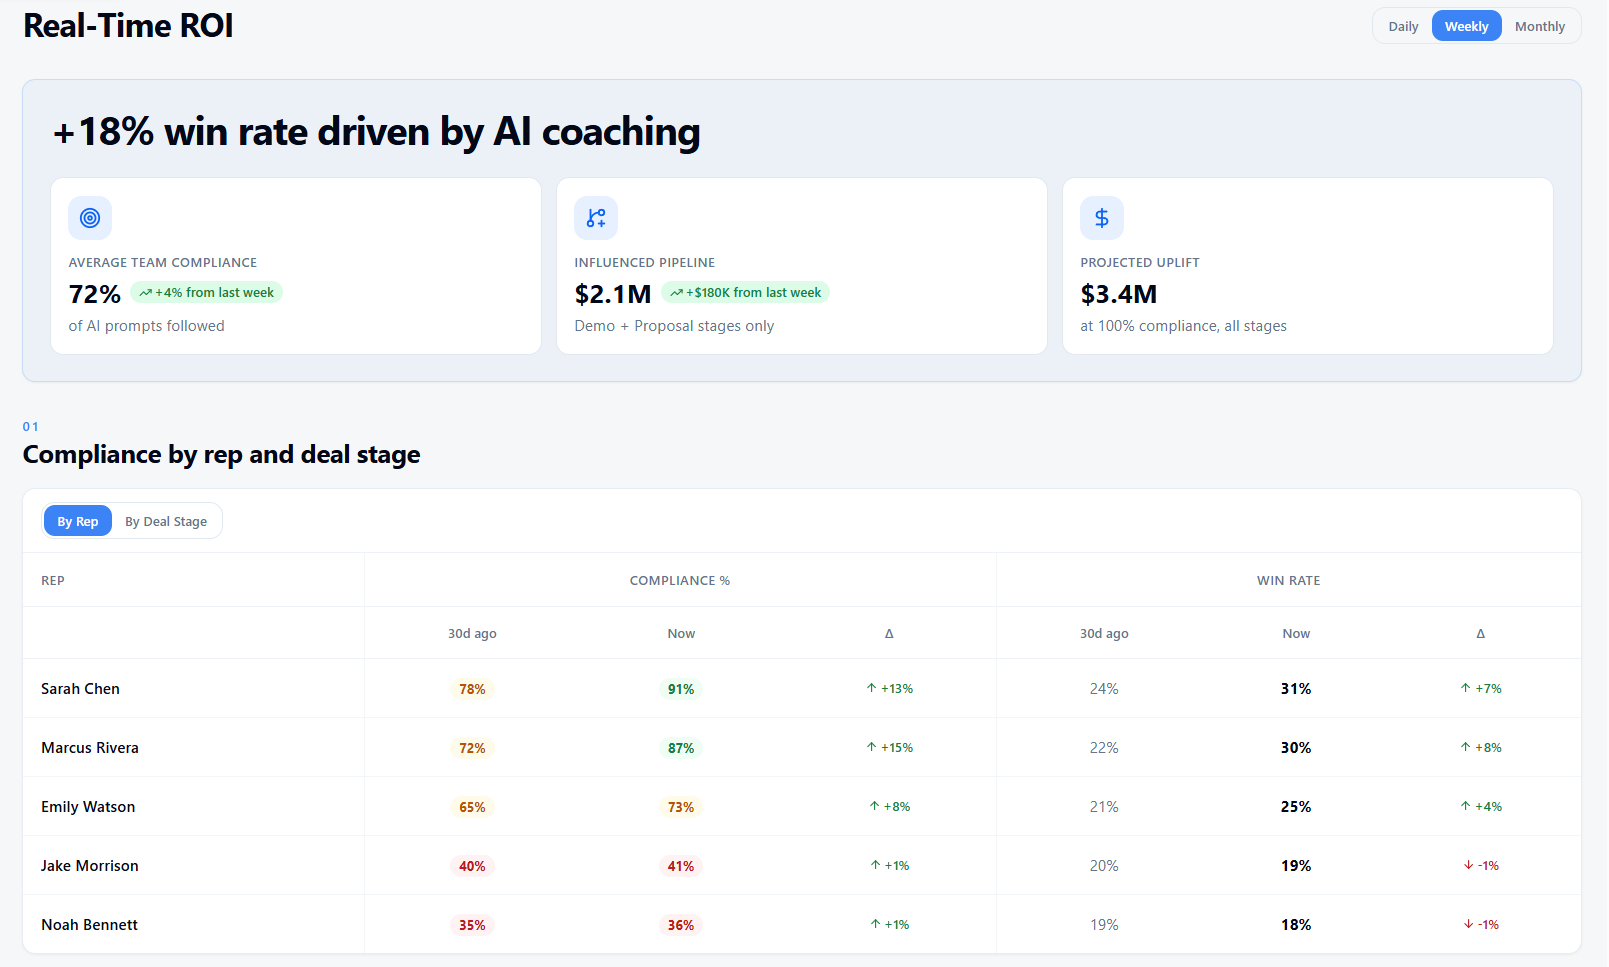The width and height of the screenshot is (1609, 967).
Task: Open Sarah Chen's row from the REP column
Action: [80, 688]
